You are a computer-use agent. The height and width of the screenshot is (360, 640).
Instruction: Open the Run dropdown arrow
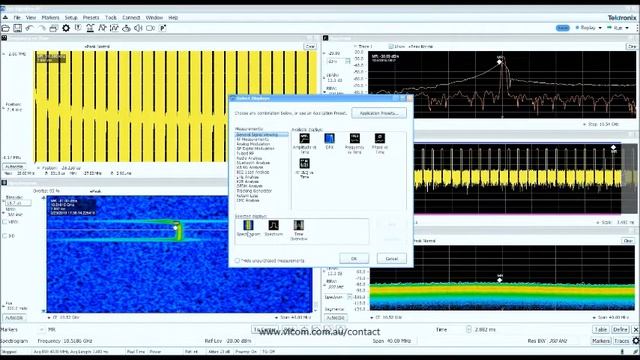[627, 28]
